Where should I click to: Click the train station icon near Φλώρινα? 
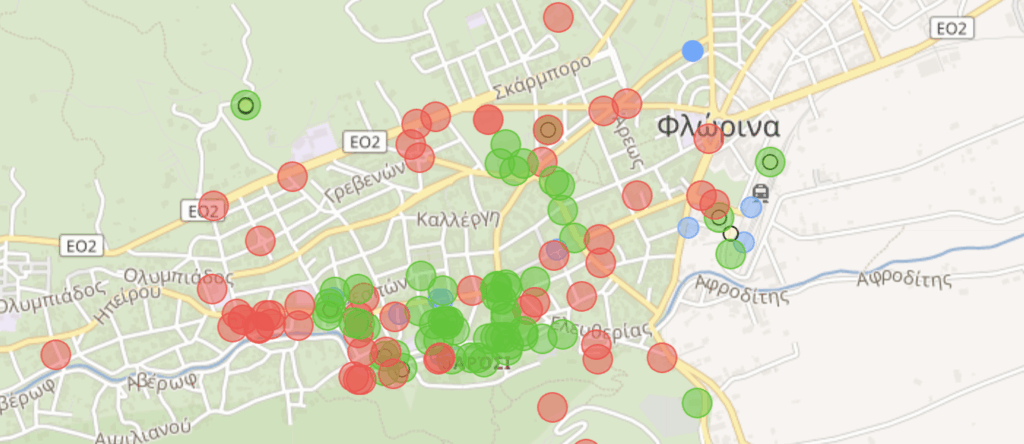(760, 192)
